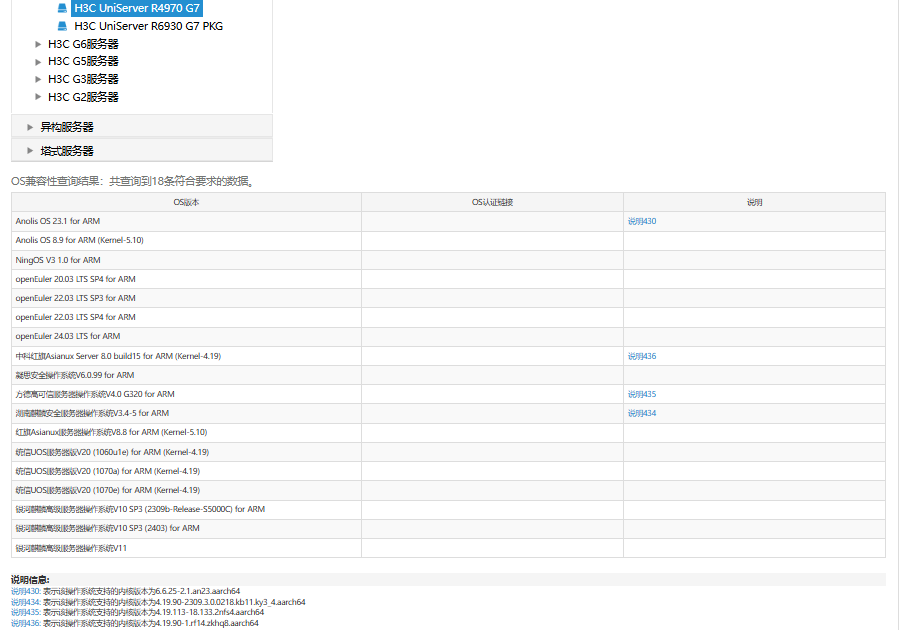
Task: Select the H3C UniServer R4970 G7 tree label
Action: click(137, 8)
